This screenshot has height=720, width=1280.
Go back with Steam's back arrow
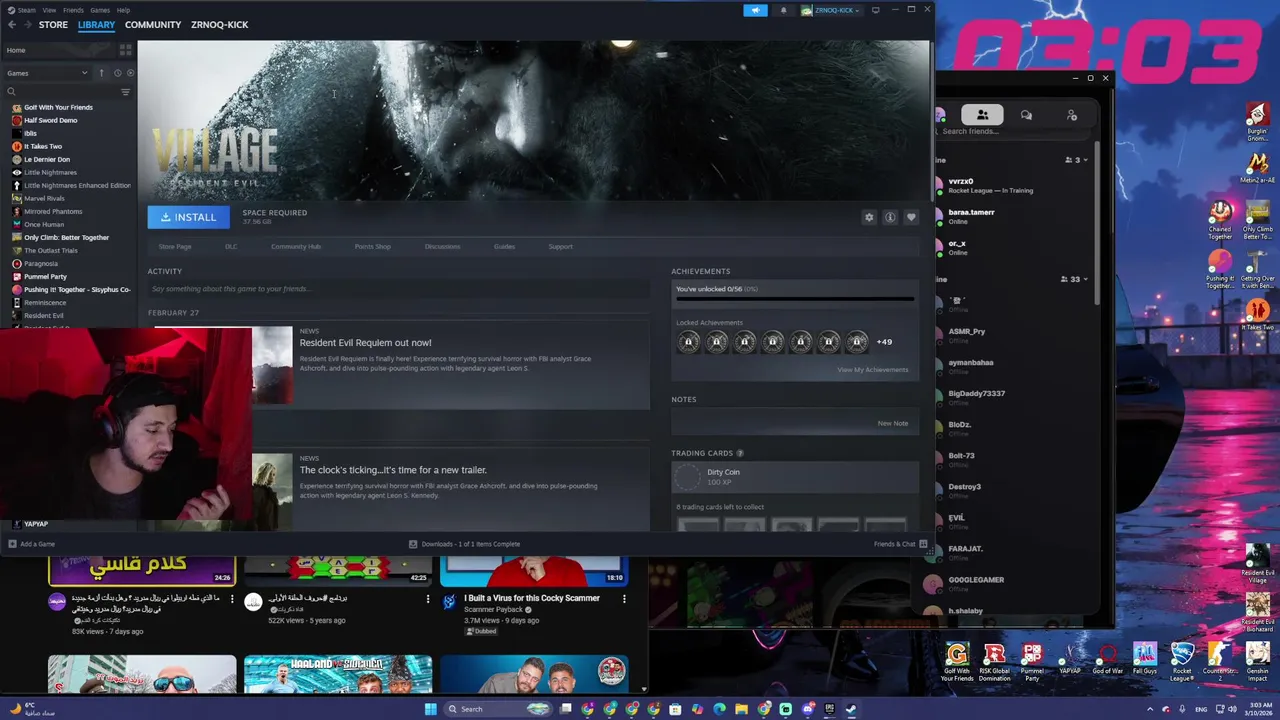pos(12,24)
